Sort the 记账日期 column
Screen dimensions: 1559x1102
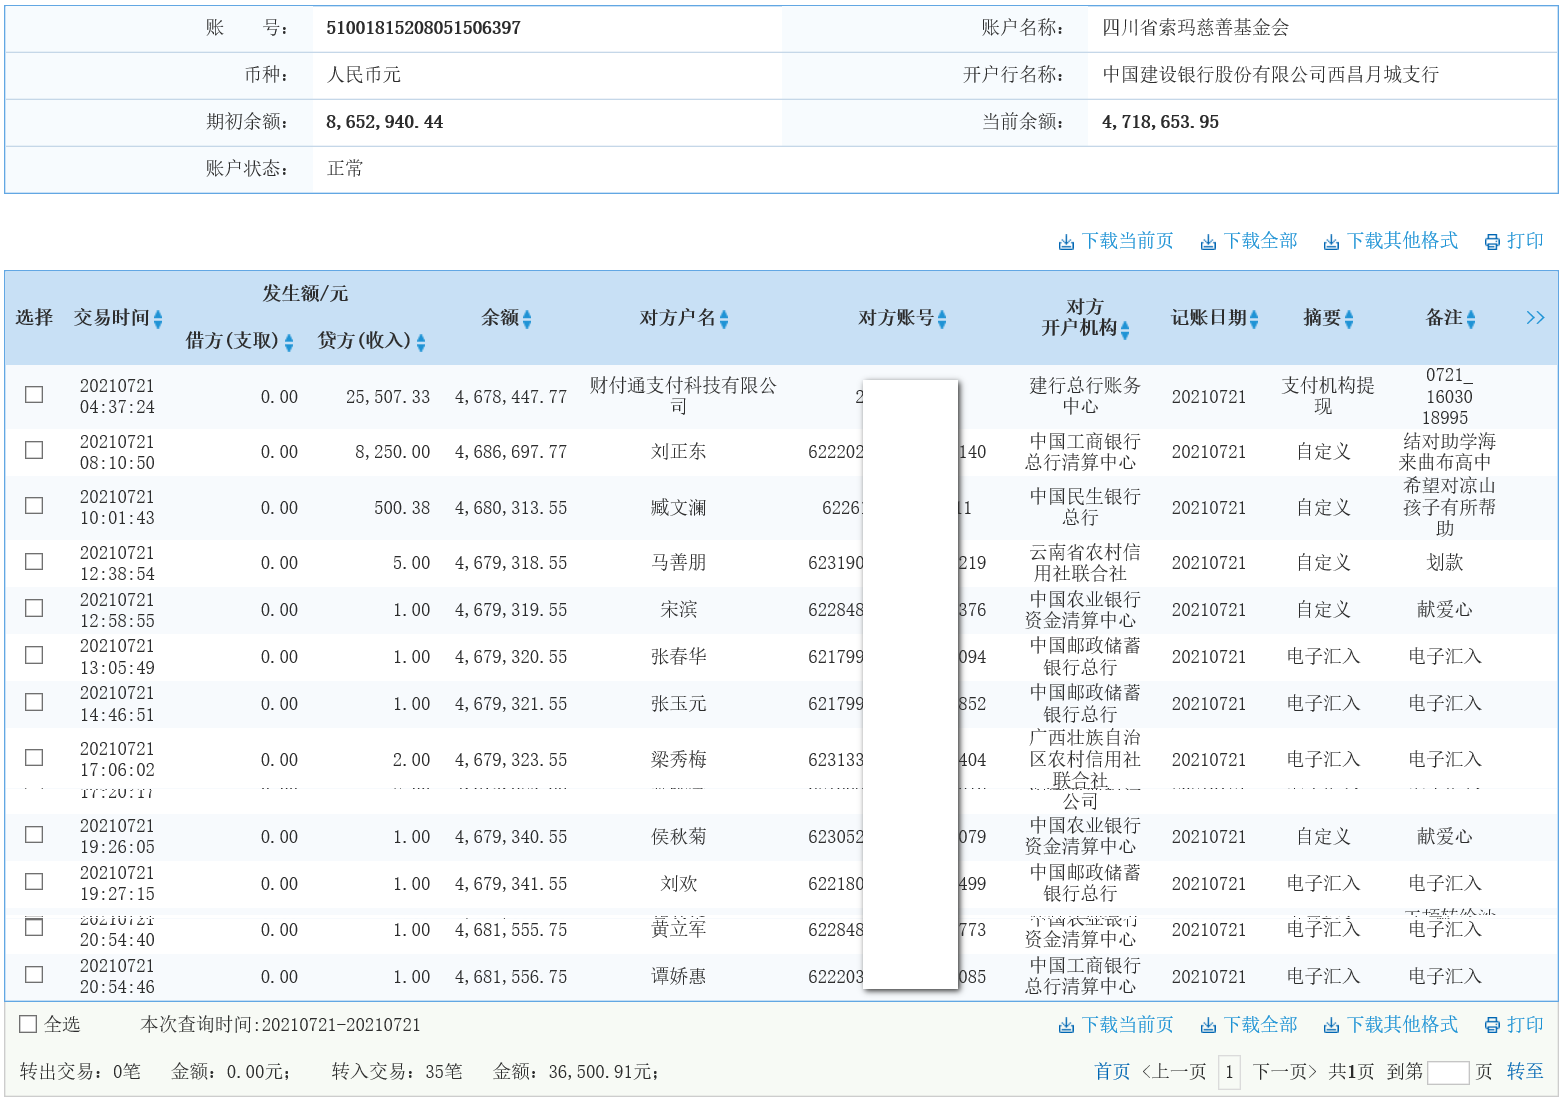(1256, 318)
